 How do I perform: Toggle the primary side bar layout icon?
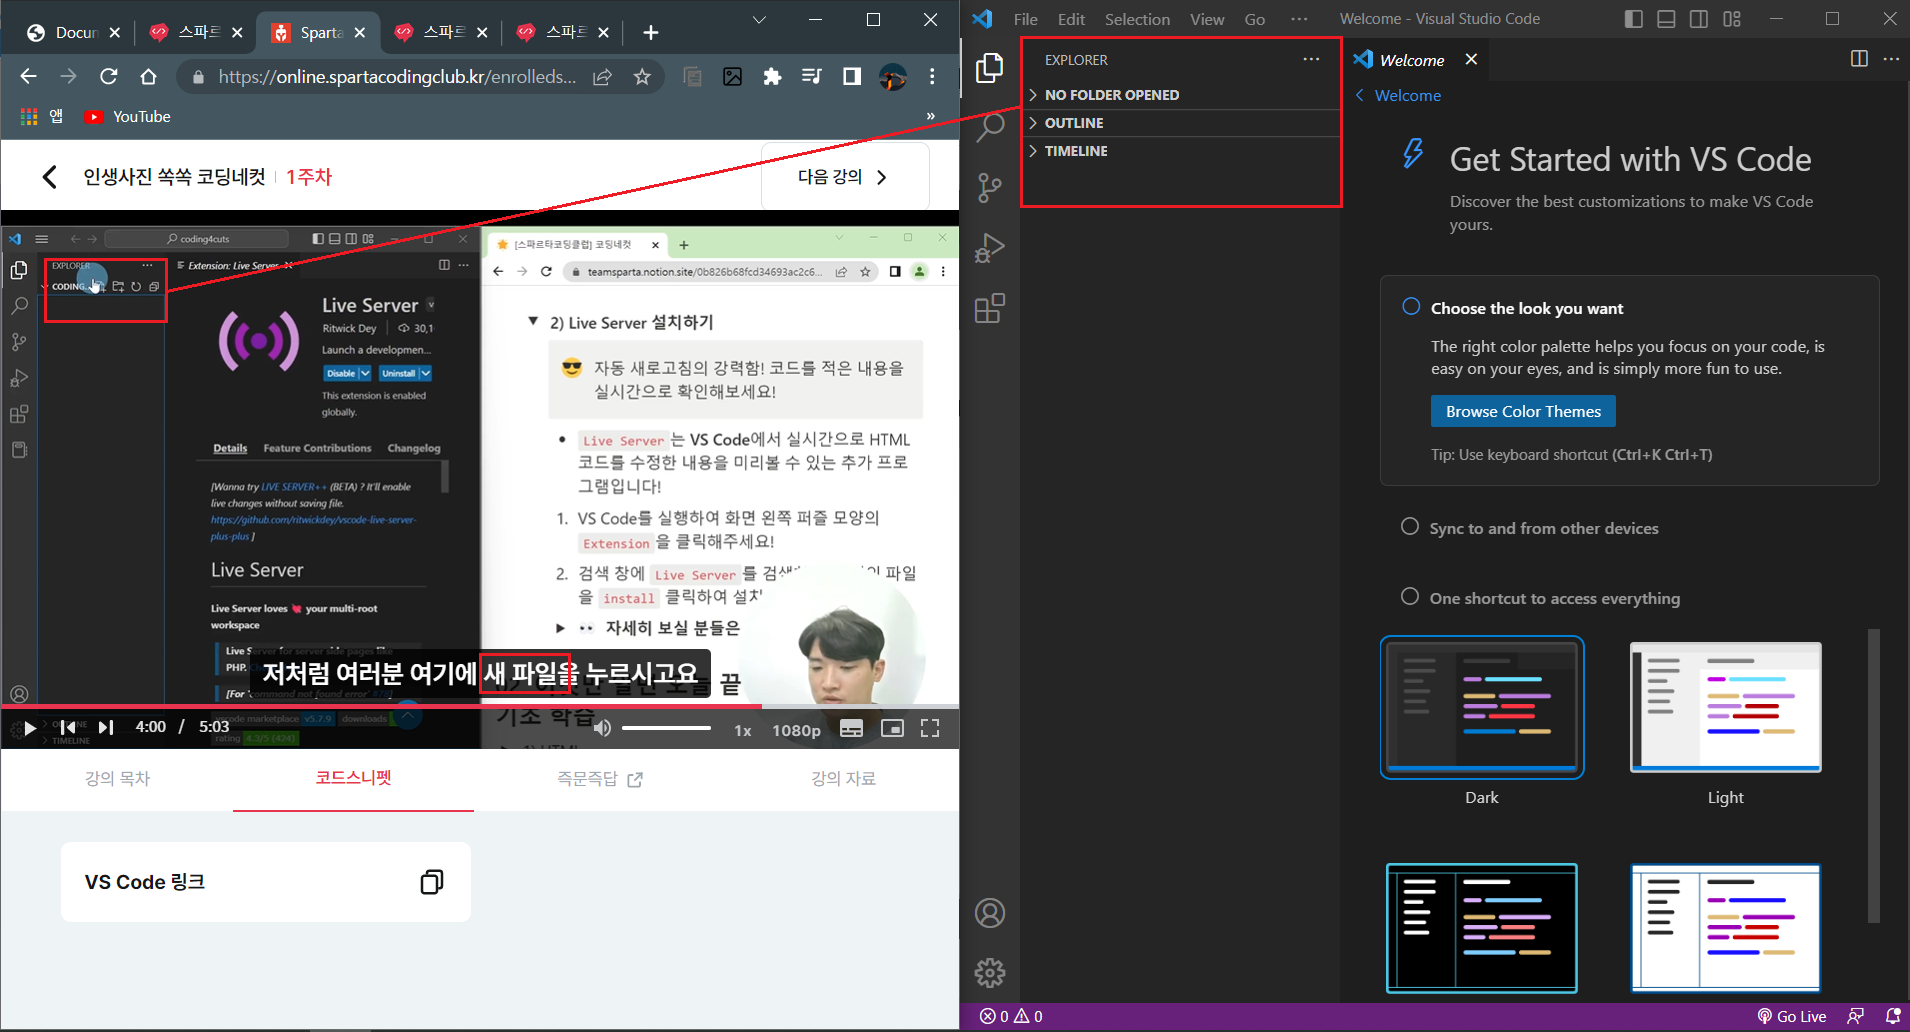[1634, 19]
